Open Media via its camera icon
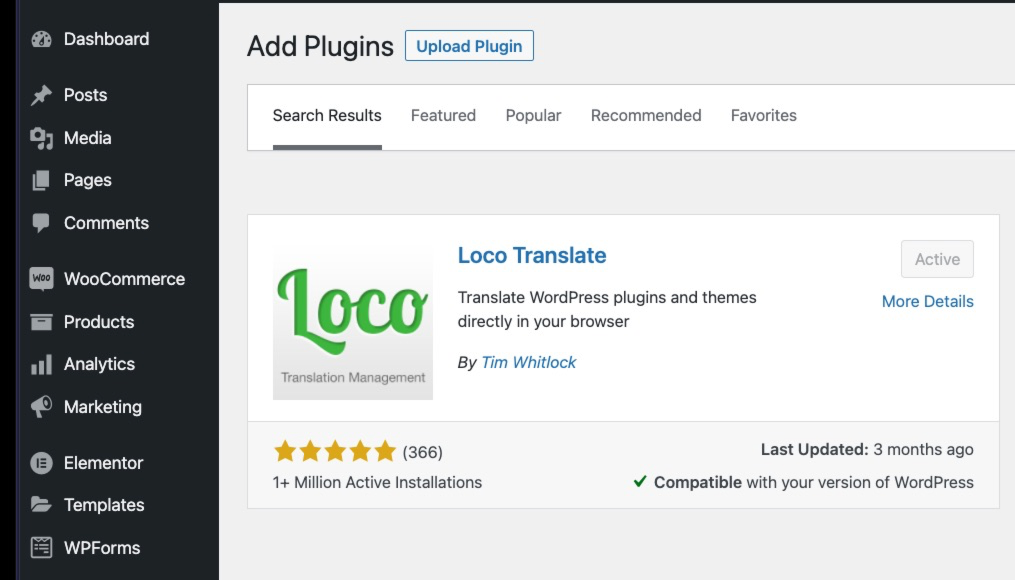The image size is (1015, 580). (x=41, y=138)
